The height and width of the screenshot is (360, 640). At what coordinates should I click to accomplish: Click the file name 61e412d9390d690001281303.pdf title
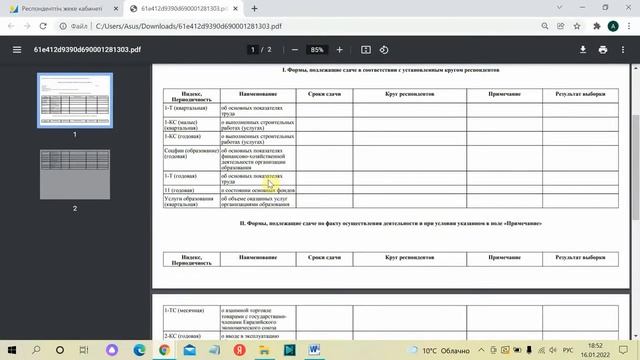coord(87,50)
